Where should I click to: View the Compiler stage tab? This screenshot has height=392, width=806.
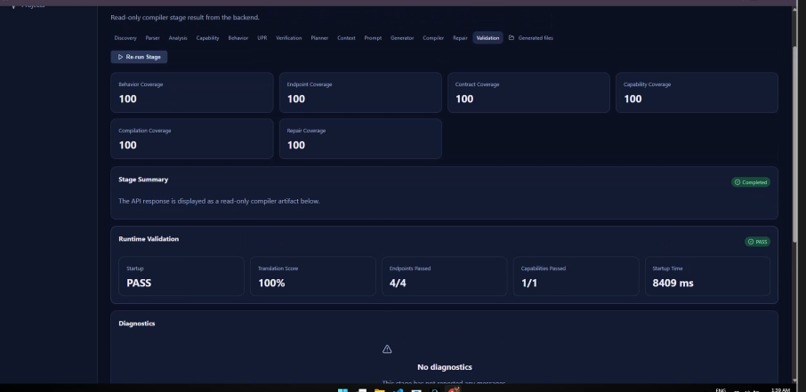click(433, 38)
